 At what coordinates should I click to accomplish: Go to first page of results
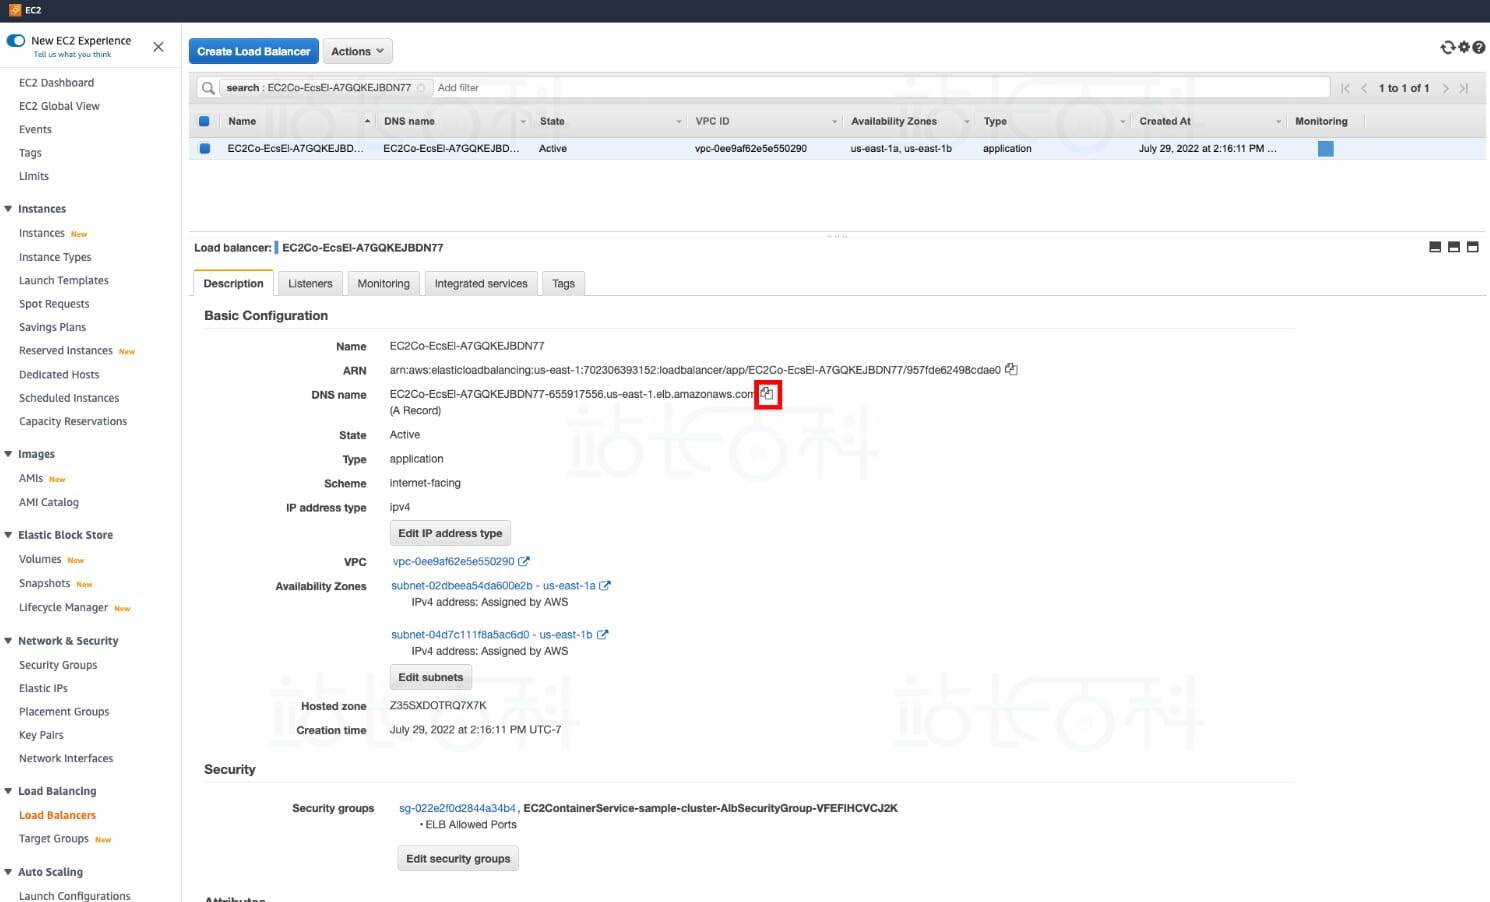[1345, 88]
